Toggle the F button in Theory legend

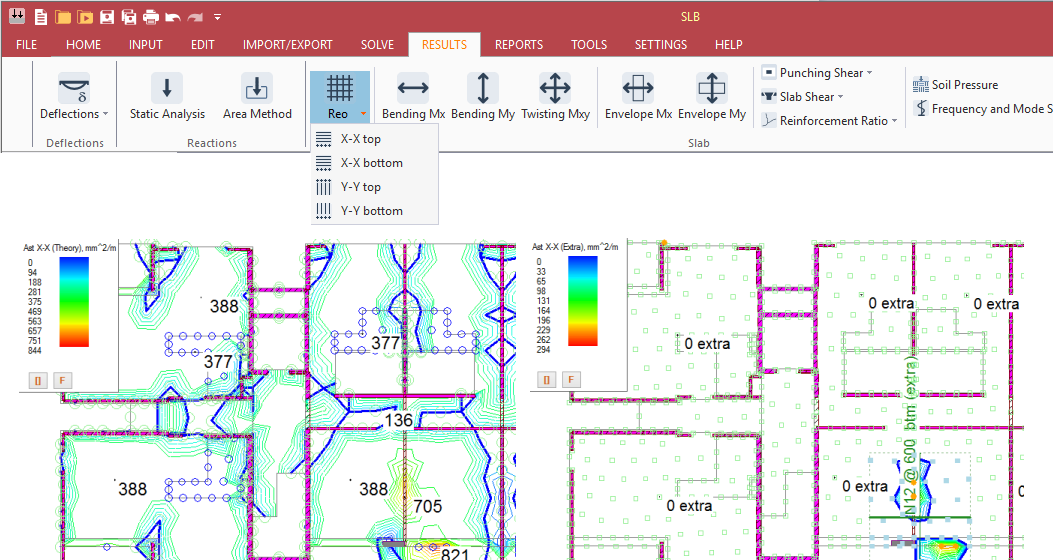pyautogui.click(x=62, y=380)
